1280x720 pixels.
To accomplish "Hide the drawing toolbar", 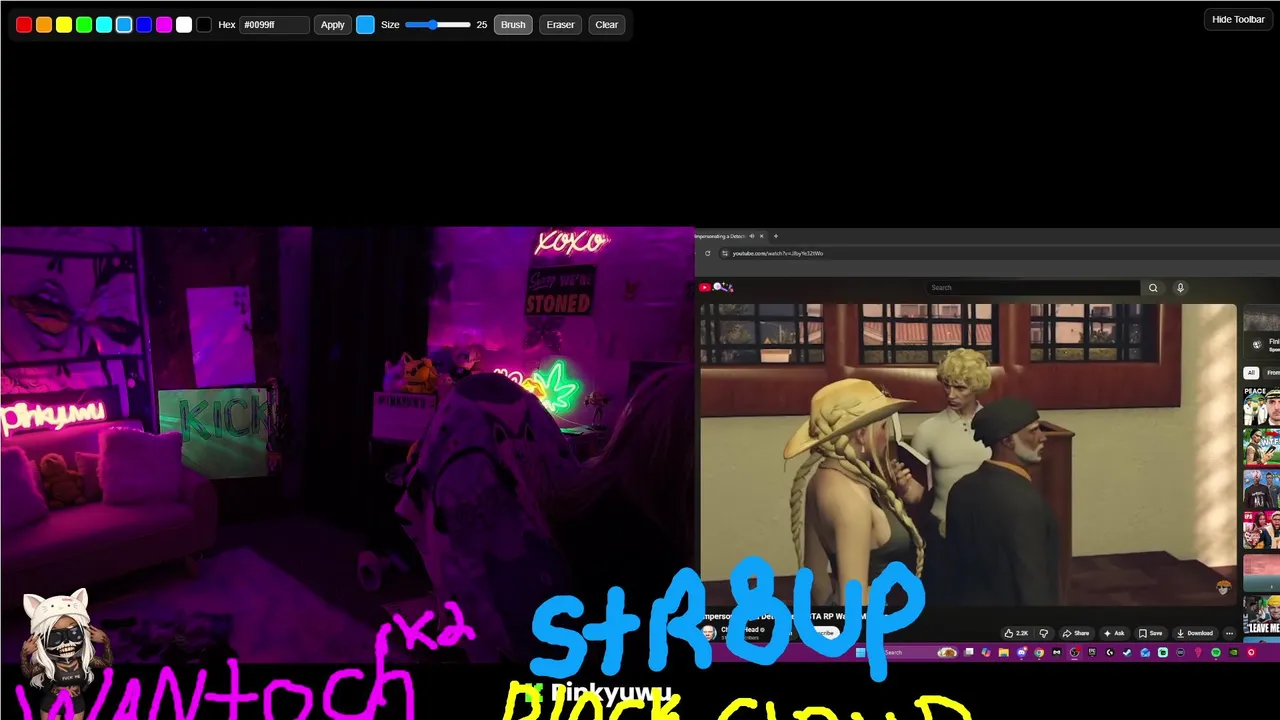I will (x=1238, y=19).
